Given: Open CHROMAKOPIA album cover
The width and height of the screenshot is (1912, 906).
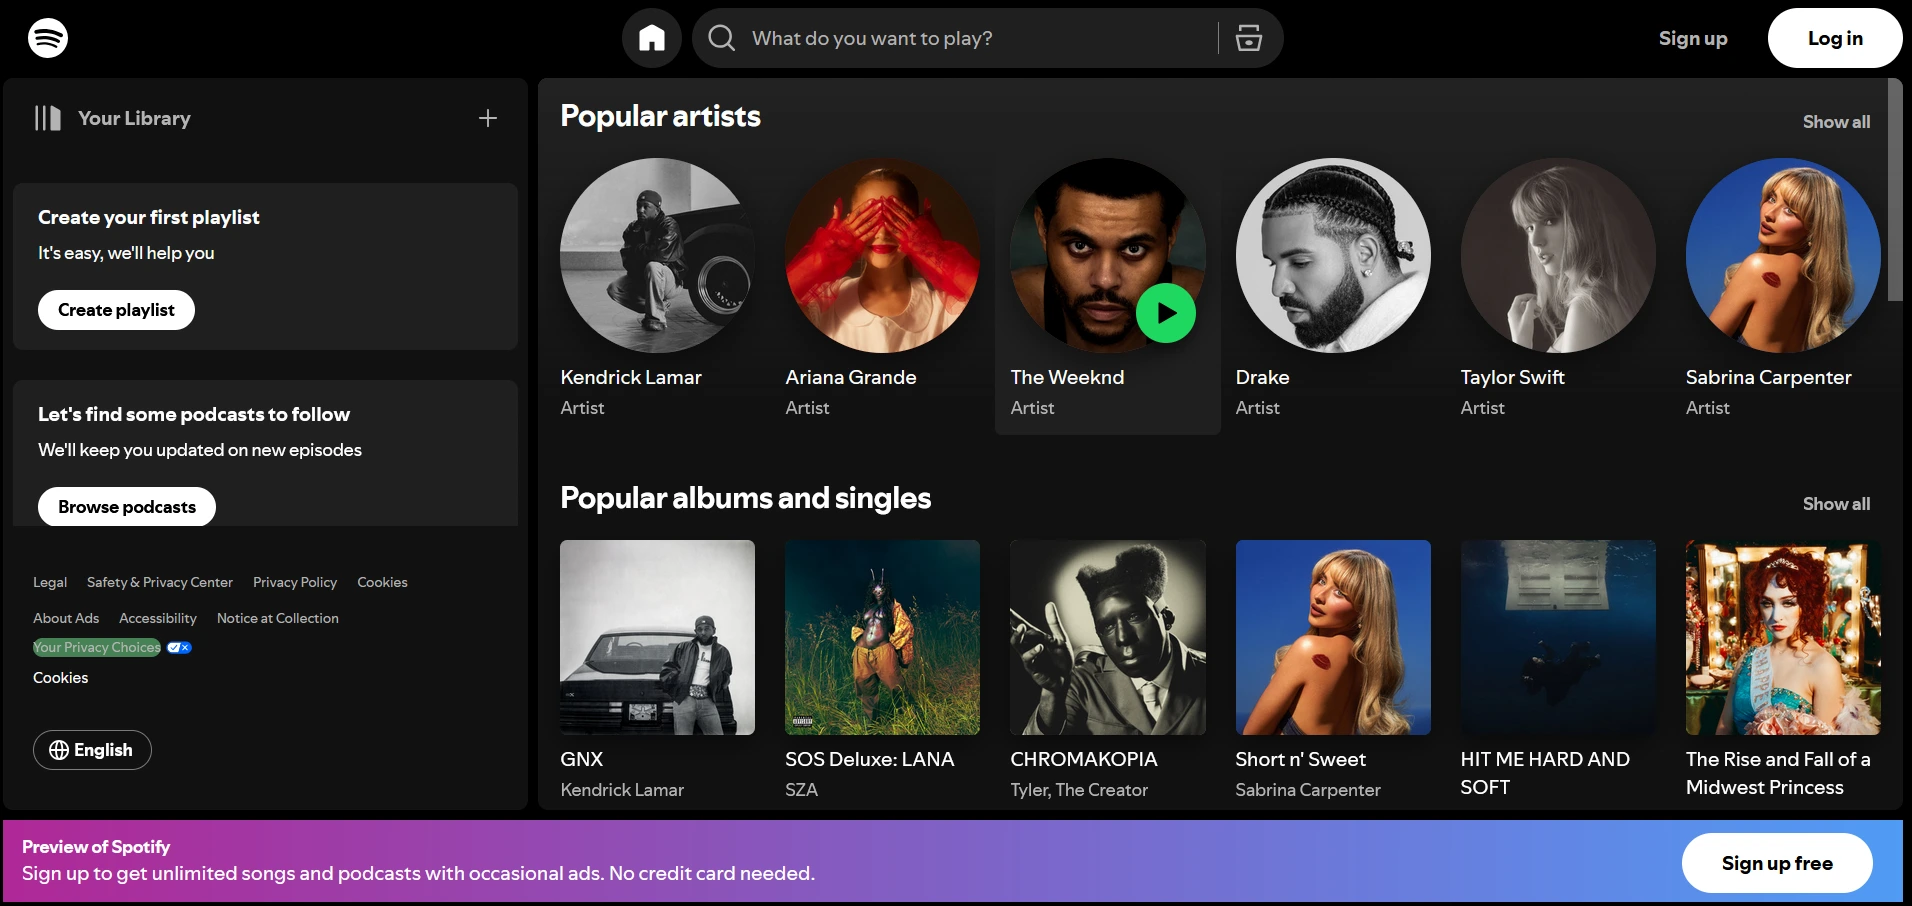Looking at the screenshot, I should 1108,637.
